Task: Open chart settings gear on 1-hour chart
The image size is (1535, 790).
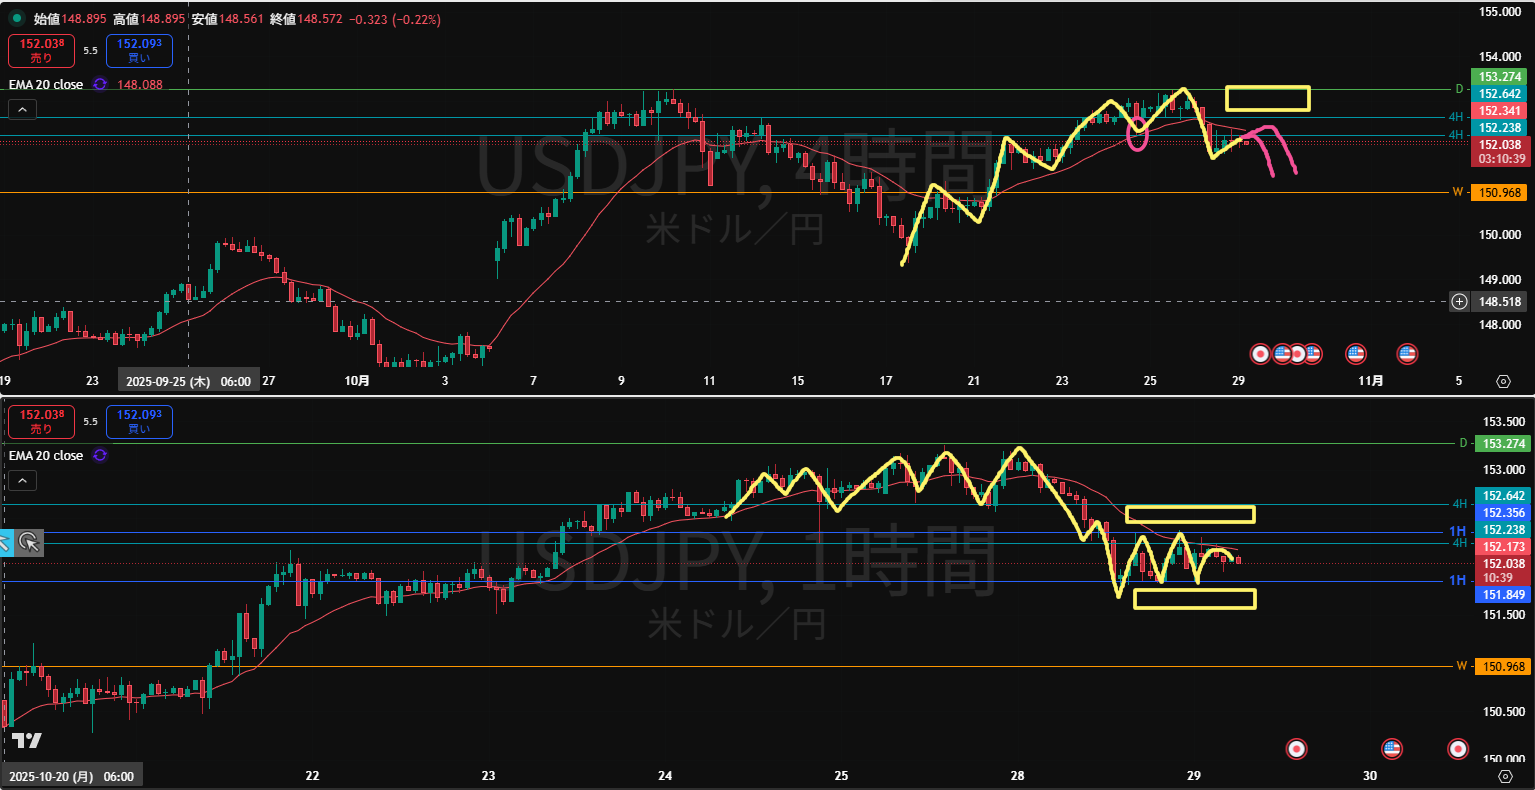Action: (1505, 776)
